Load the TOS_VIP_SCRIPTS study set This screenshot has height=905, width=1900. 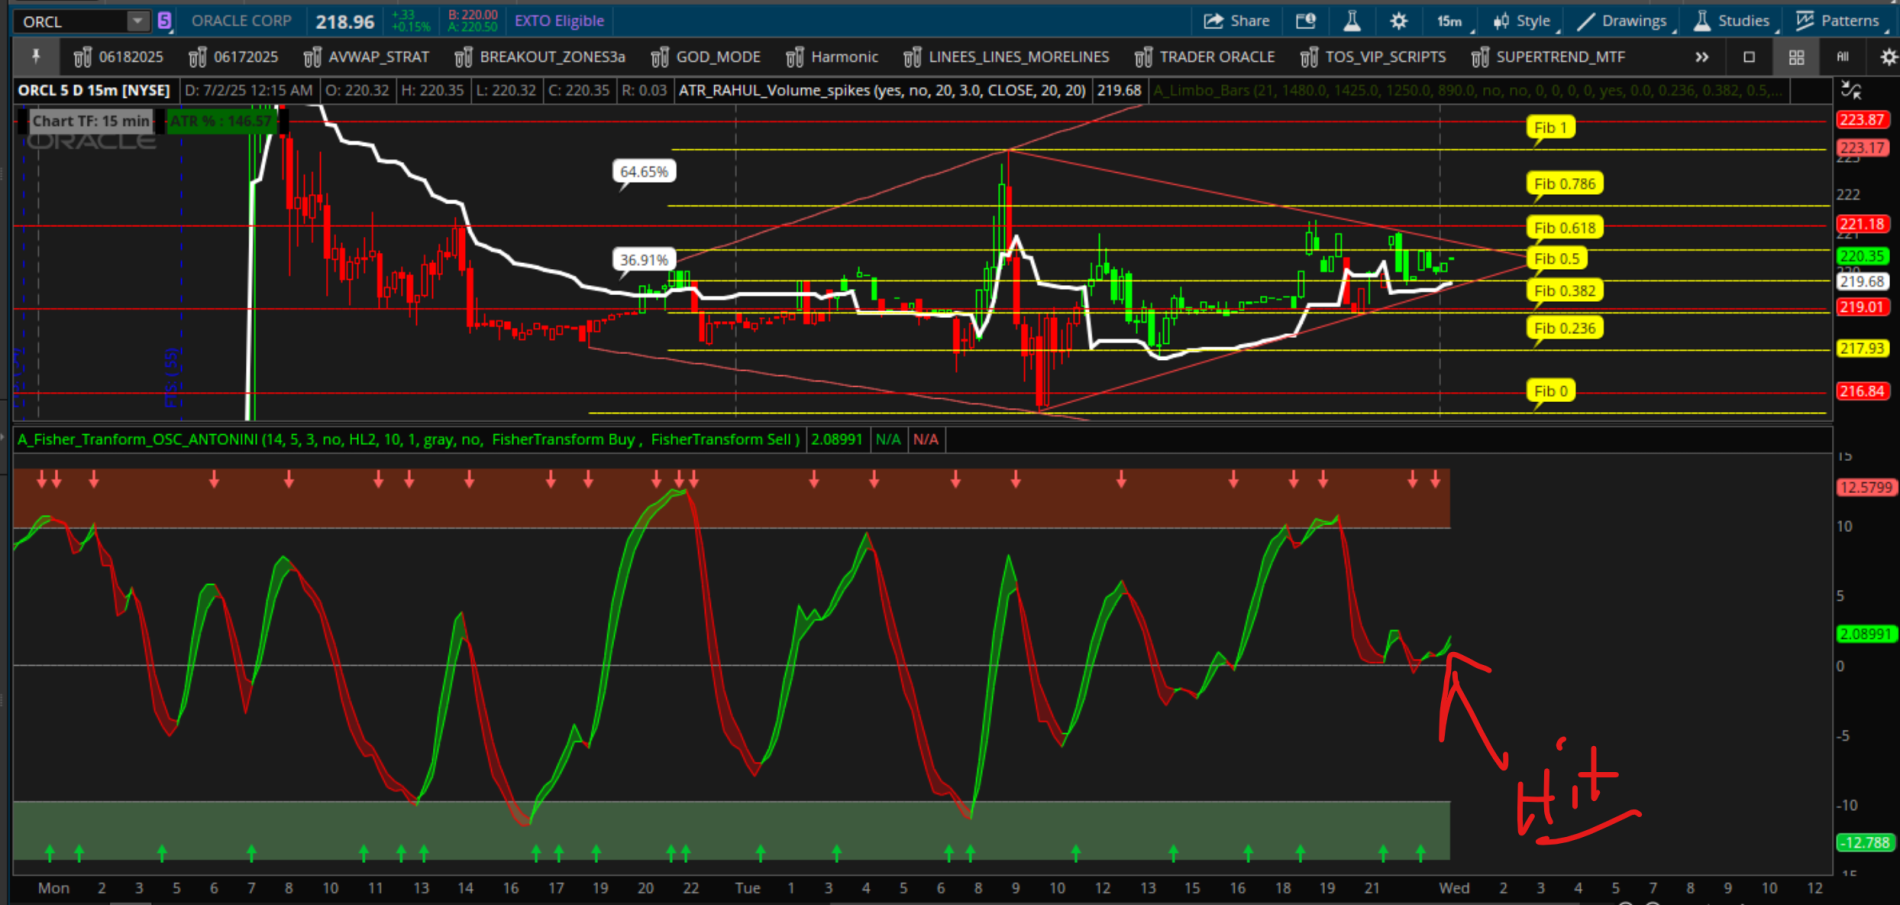(x=1373, y=57)
